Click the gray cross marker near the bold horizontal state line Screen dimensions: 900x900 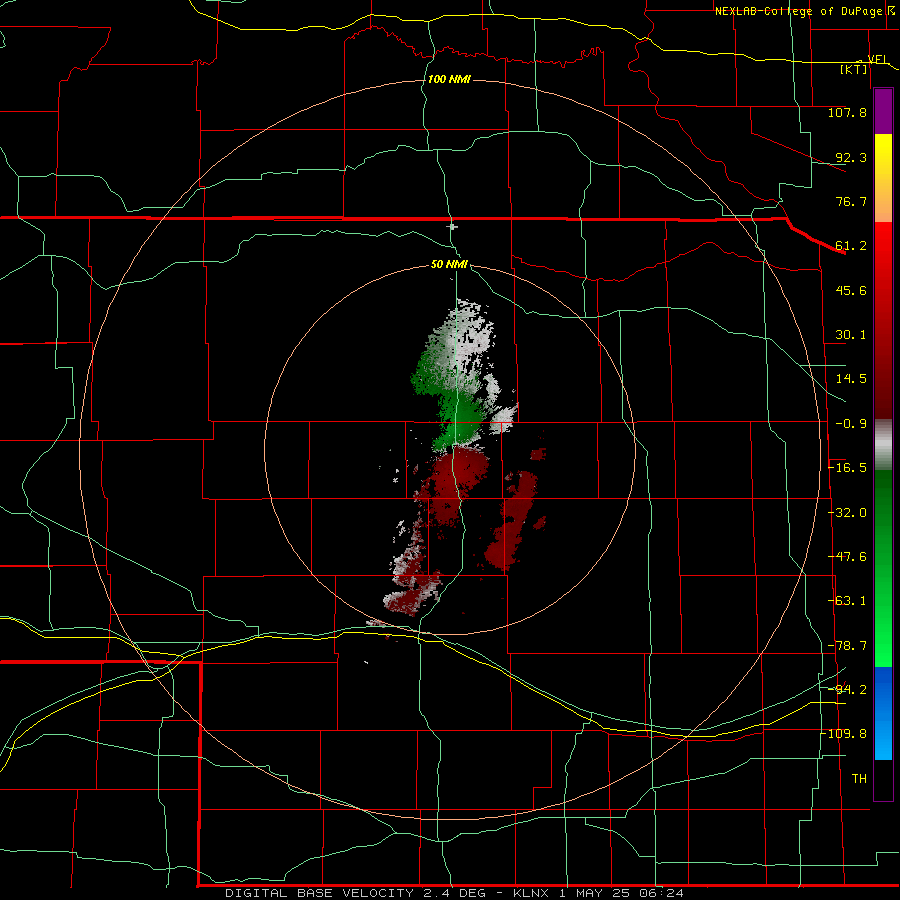point(452,226)
